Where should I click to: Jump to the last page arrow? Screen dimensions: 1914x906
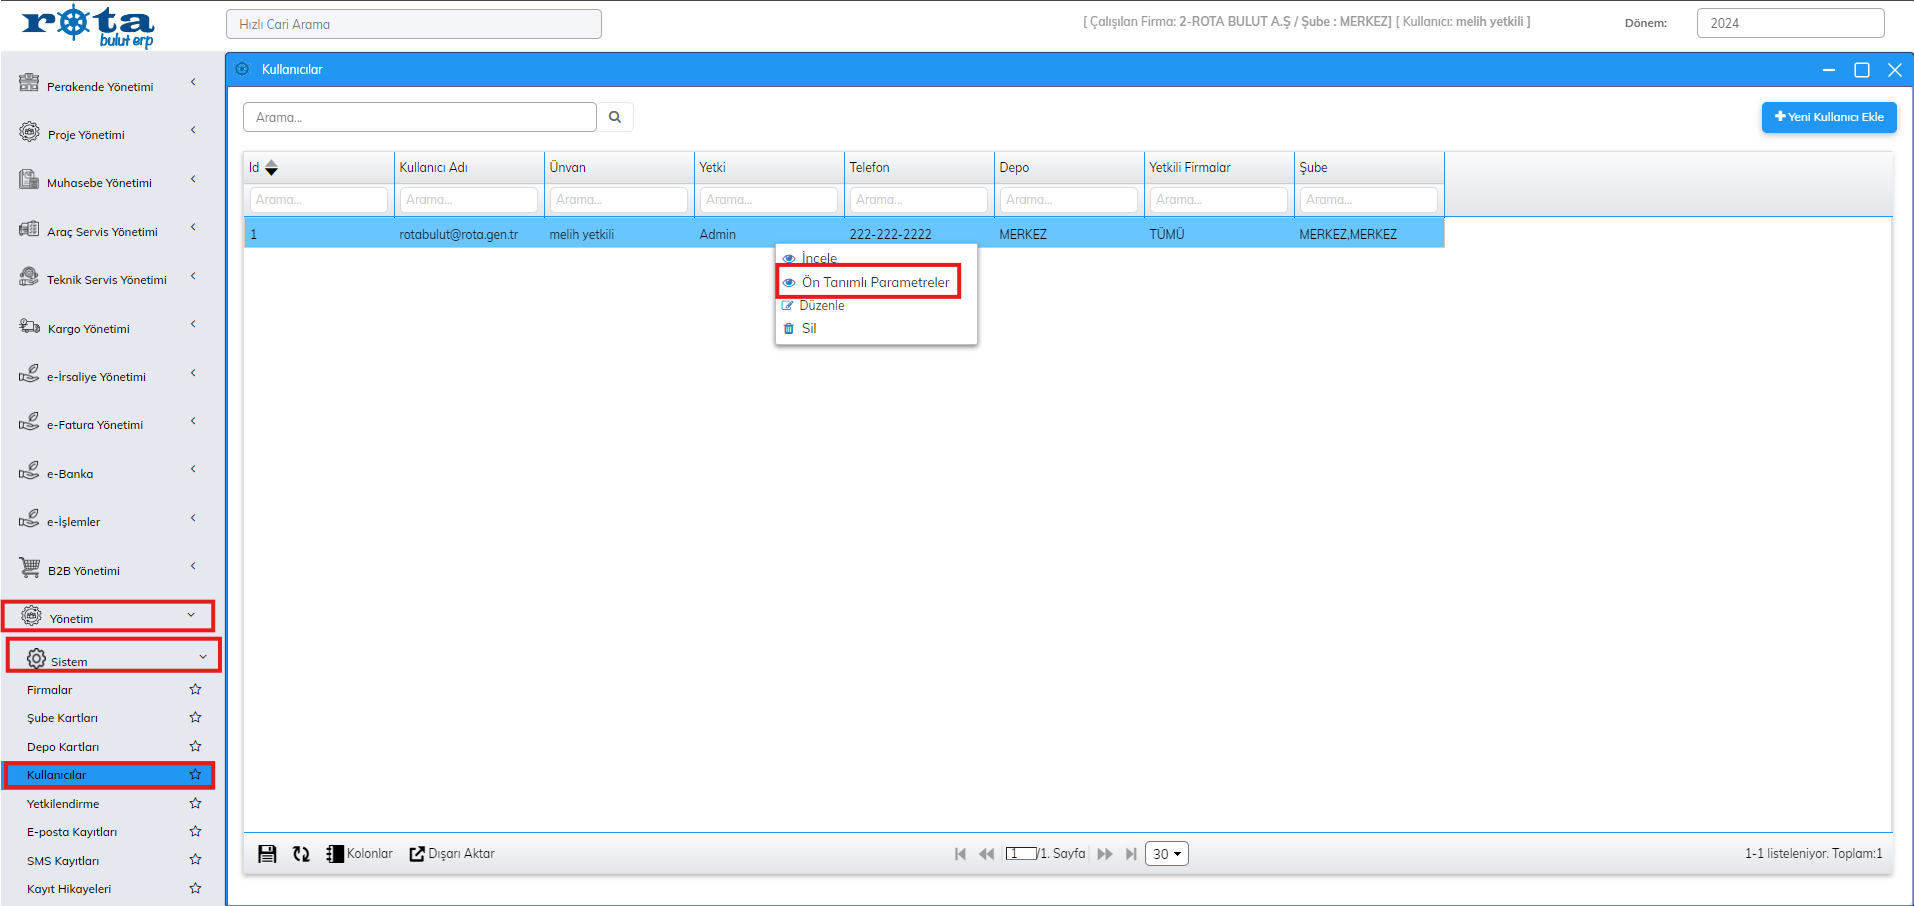[1131, 854]
